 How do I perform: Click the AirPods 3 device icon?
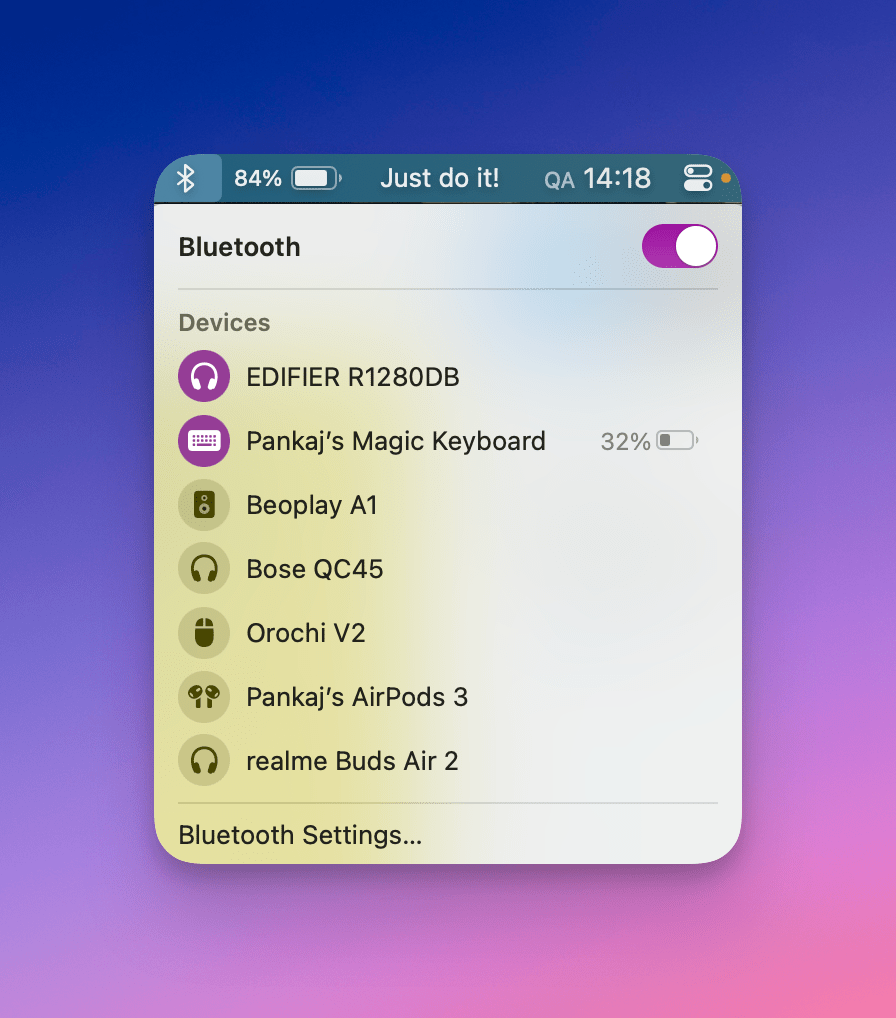[x=204, y=697]
